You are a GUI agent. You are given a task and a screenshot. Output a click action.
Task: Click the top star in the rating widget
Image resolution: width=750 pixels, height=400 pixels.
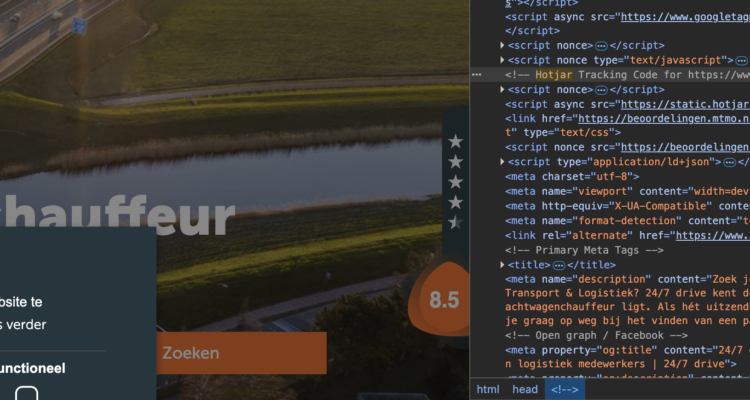point(456,142)
